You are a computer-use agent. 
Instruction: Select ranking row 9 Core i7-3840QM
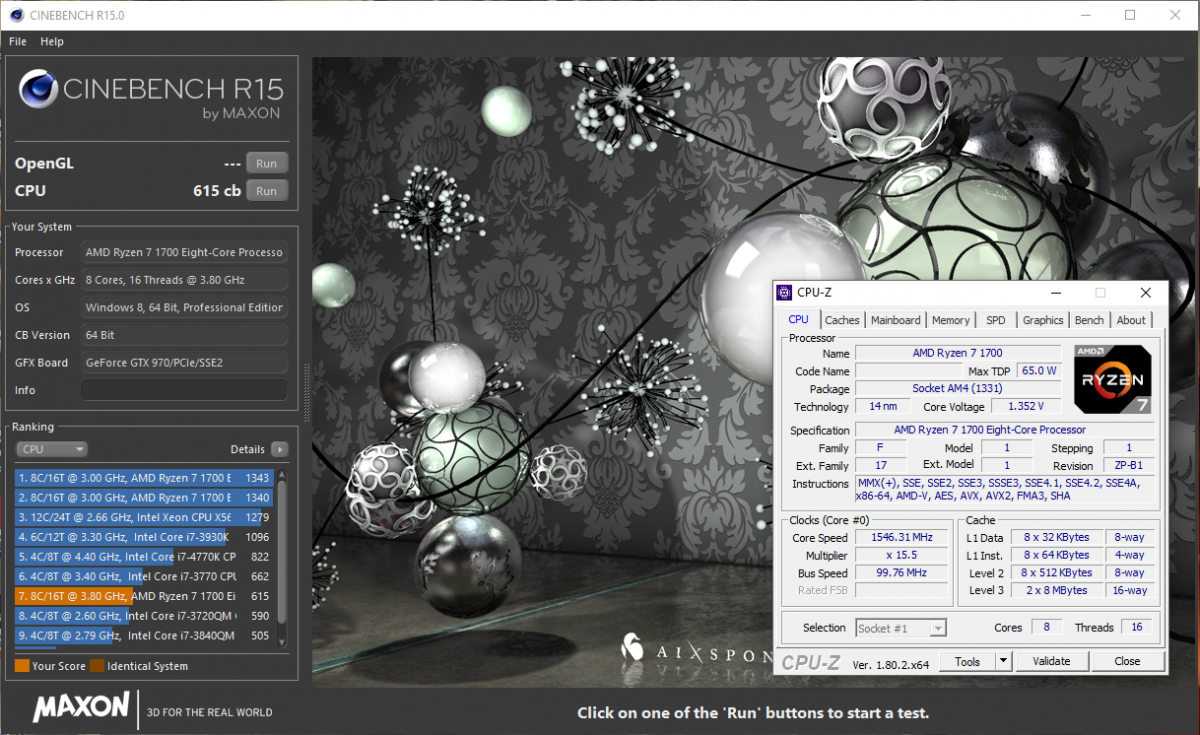point(144,635)
